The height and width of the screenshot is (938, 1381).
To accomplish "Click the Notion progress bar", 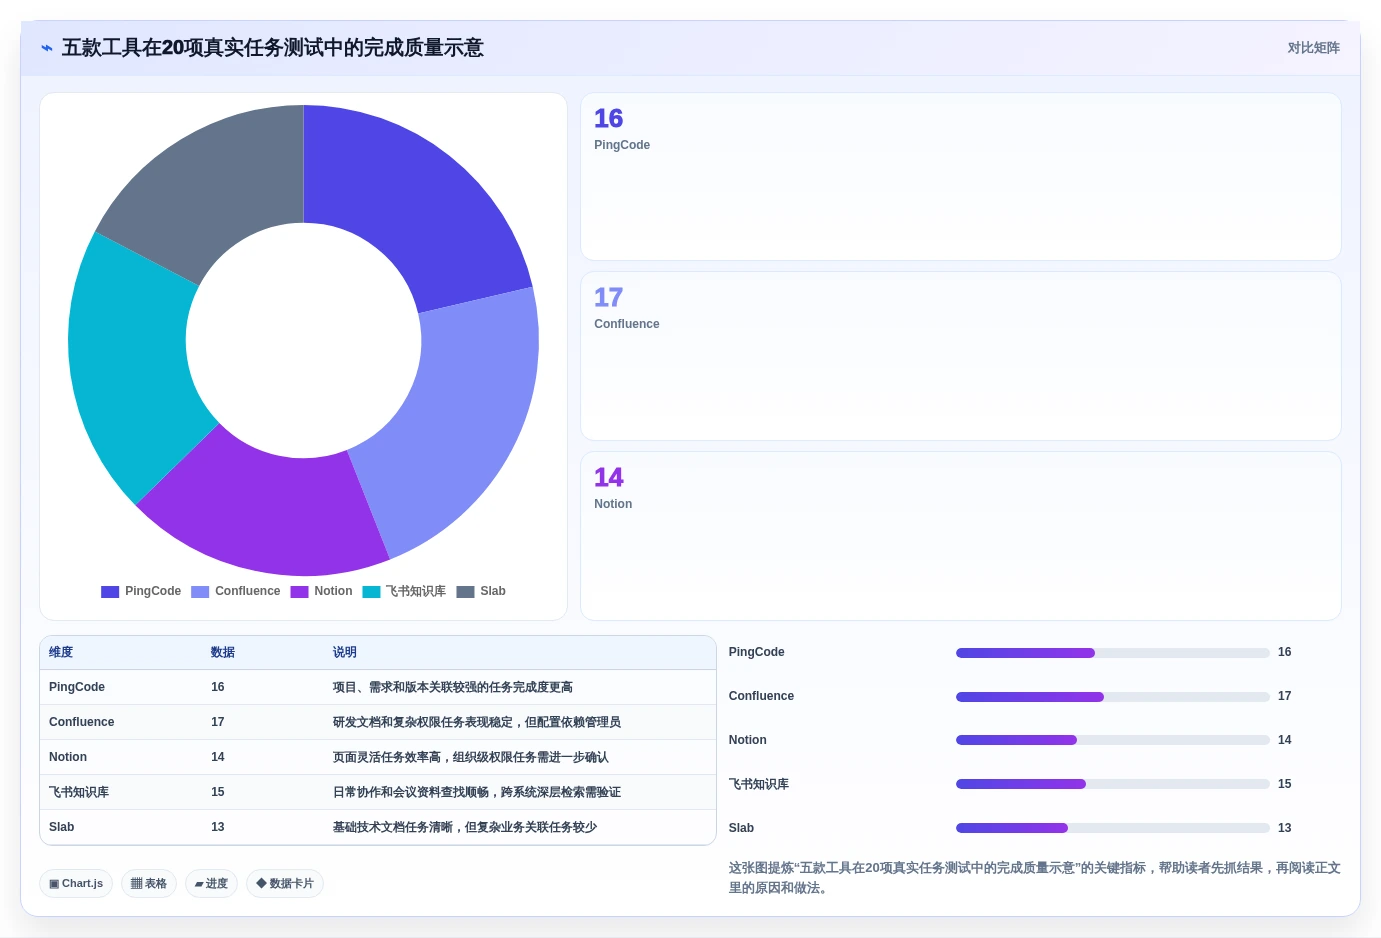I will (1113, 740).
